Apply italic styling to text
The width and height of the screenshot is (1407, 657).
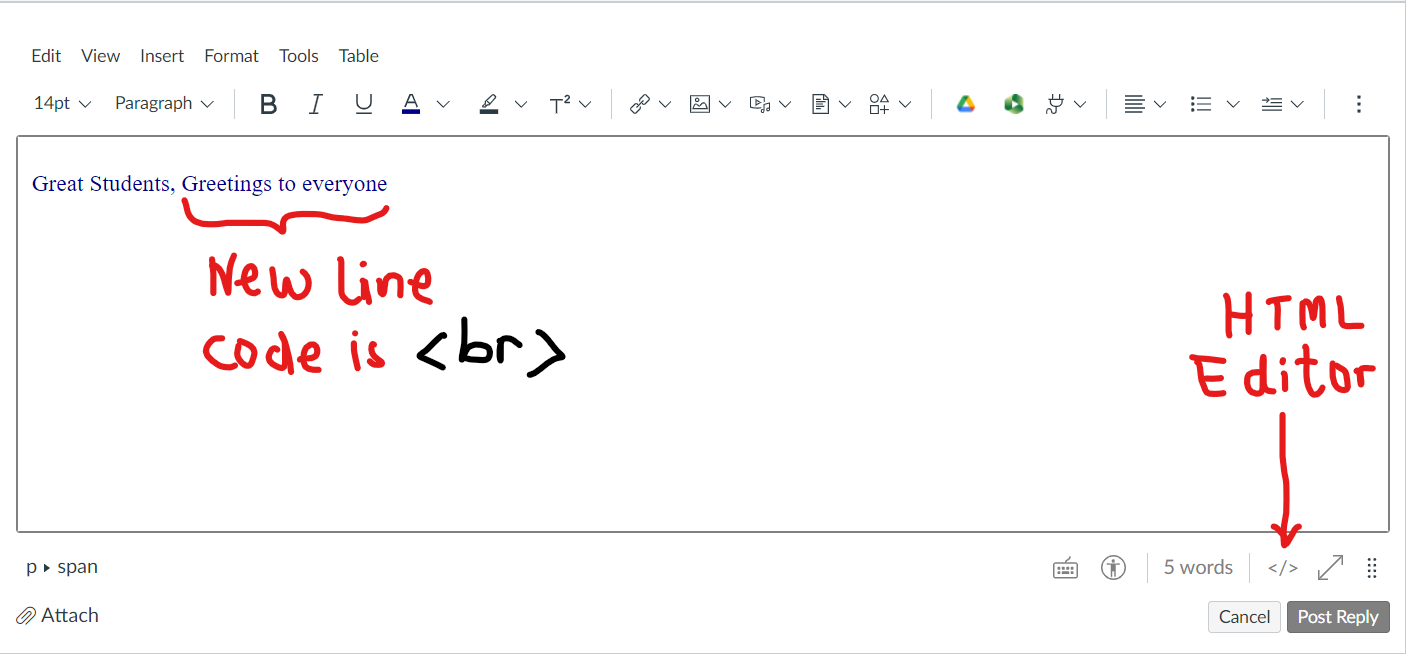315,103
